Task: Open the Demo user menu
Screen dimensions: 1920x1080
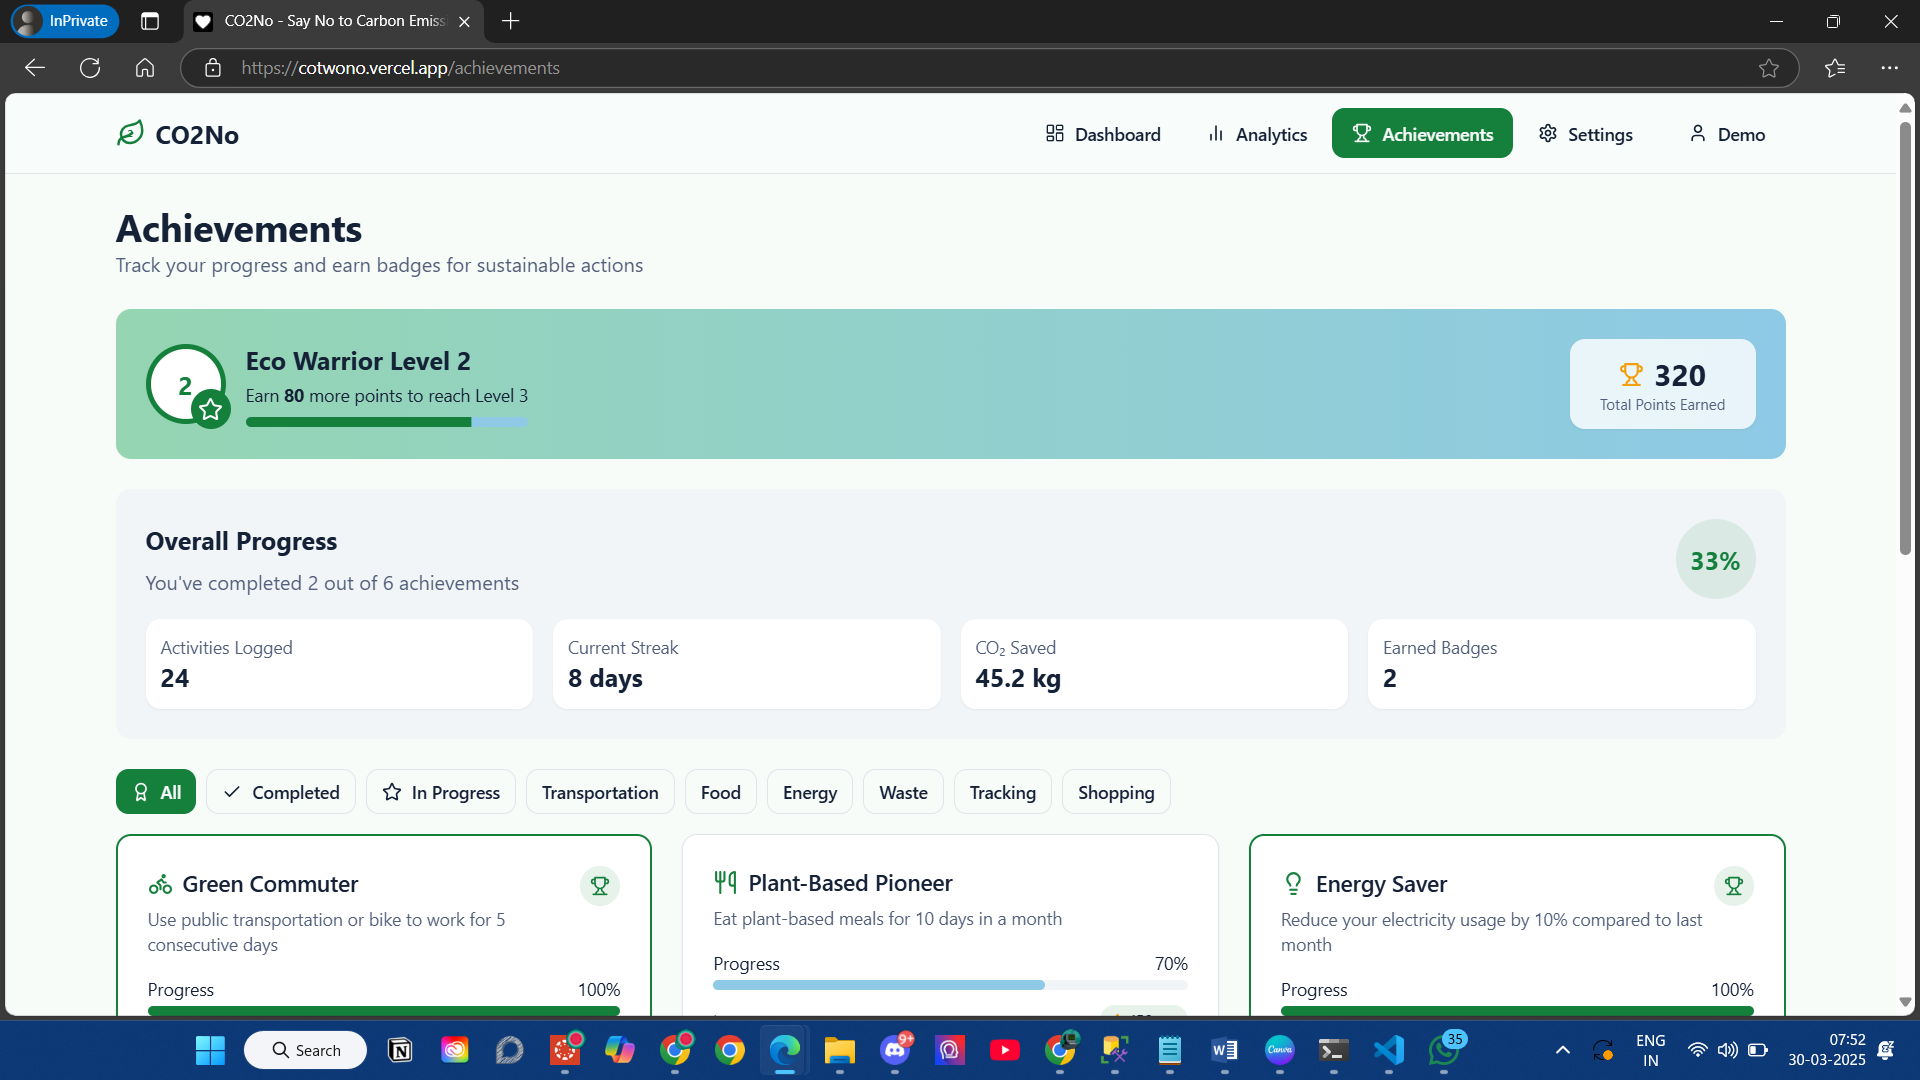Action: point(1727,134)
